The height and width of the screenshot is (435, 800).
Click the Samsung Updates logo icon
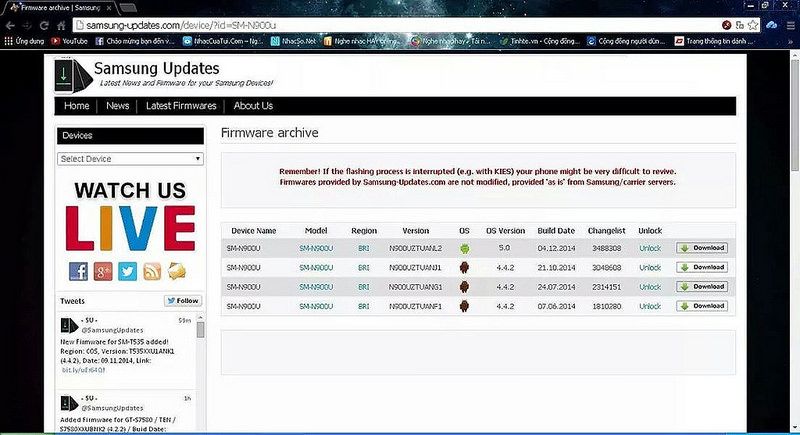[x=71, y=74]
